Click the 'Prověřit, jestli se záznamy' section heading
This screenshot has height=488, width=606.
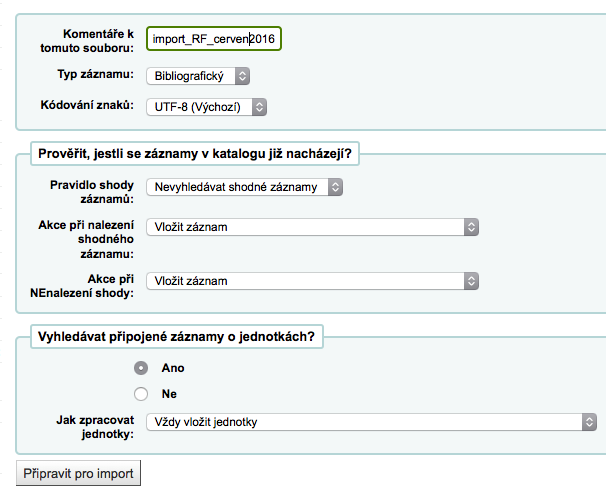198,153
